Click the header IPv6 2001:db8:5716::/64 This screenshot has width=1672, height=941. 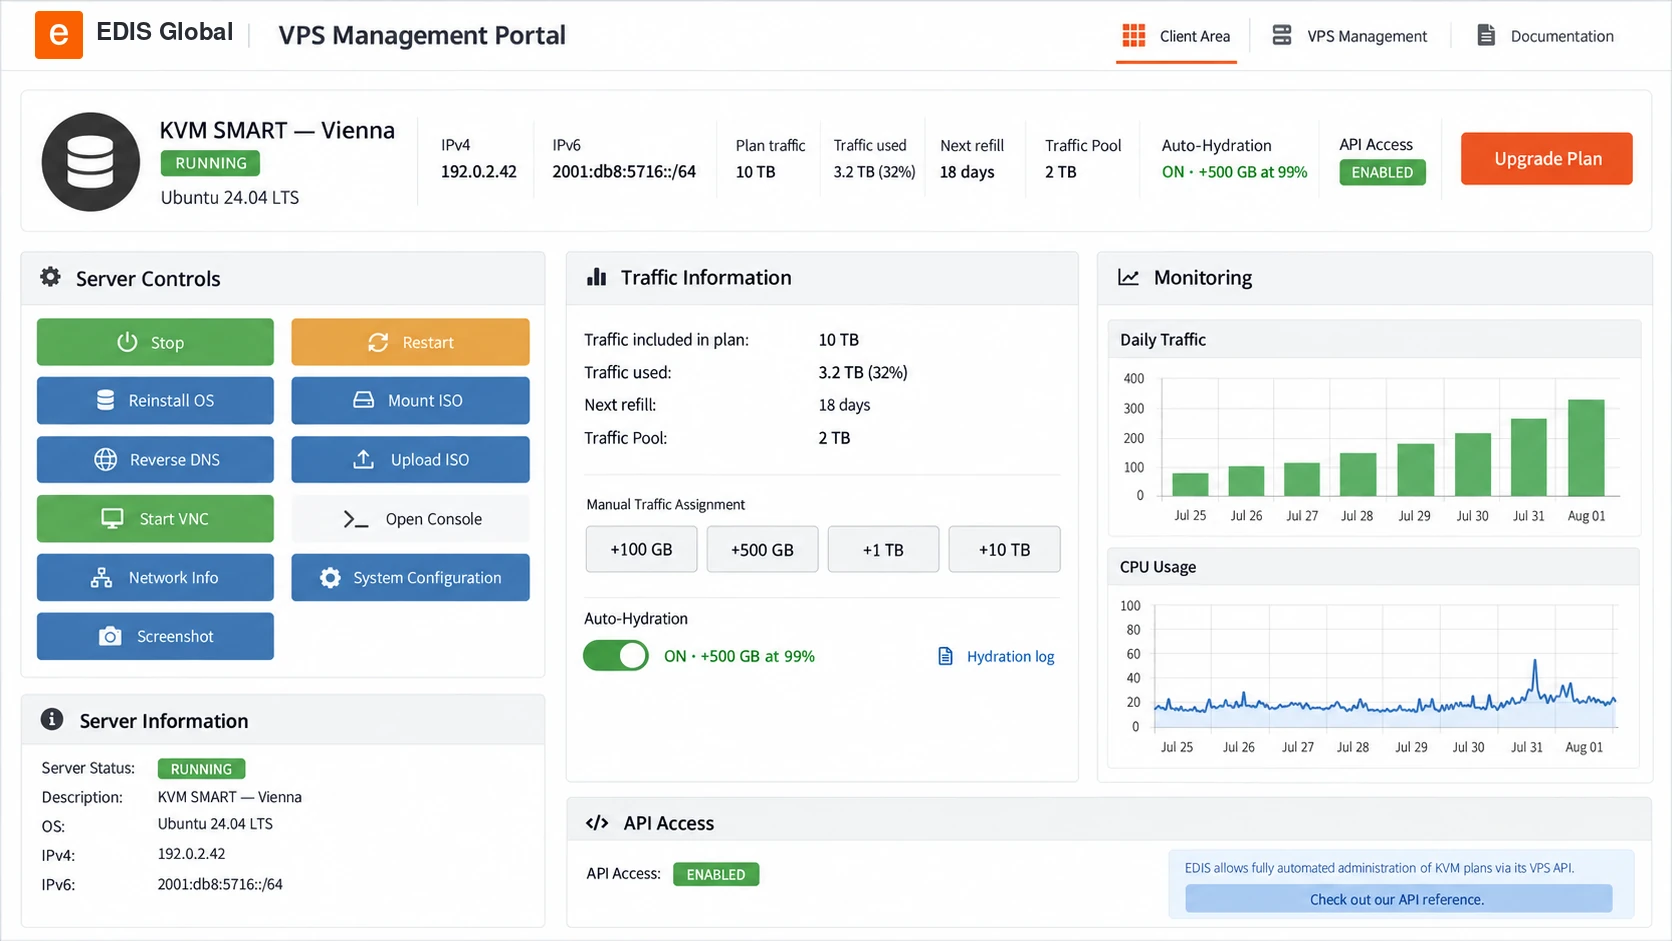pos(624,171)
